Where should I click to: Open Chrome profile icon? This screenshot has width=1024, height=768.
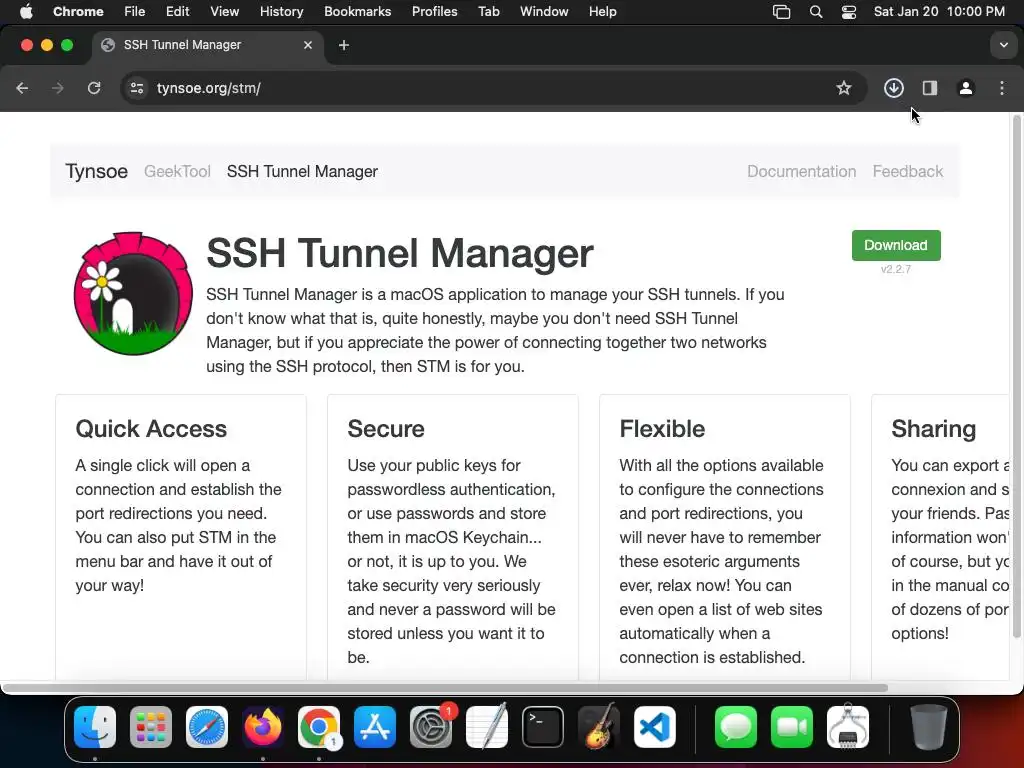tap(966, 88)
